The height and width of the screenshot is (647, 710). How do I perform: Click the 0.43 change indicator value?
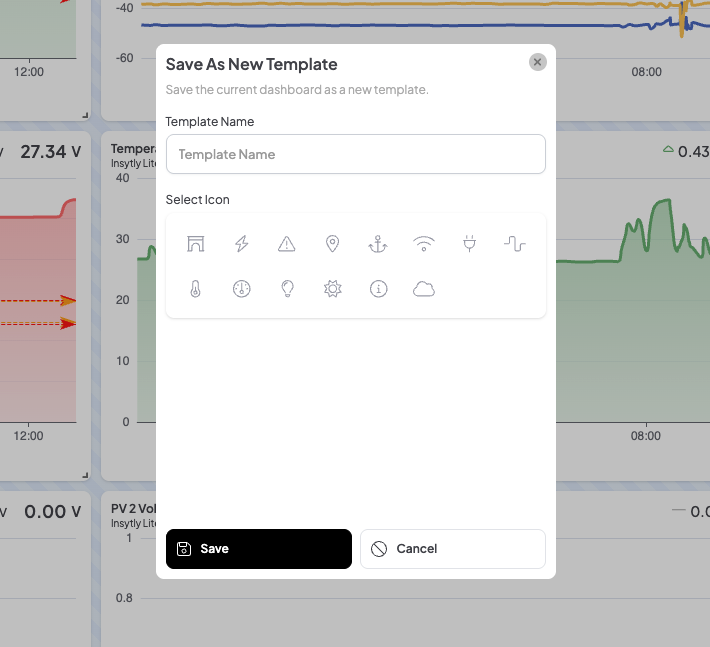coord(693,152)
